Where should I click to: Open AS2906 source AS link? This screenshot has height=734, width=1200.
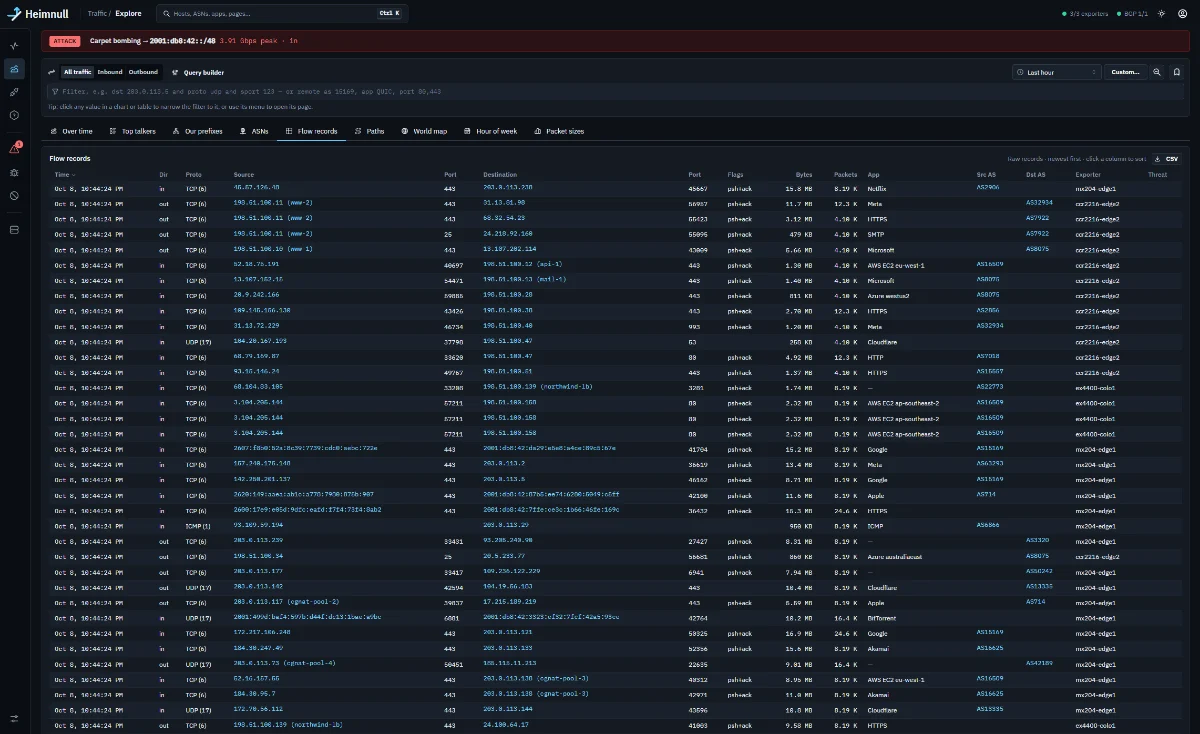988,187
